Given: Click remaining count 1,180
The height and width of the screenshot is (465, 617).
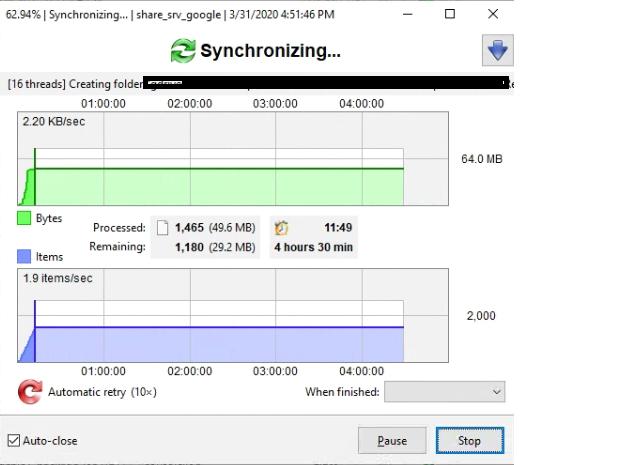Looking at the screenshot, I should [x=189, y=247].
